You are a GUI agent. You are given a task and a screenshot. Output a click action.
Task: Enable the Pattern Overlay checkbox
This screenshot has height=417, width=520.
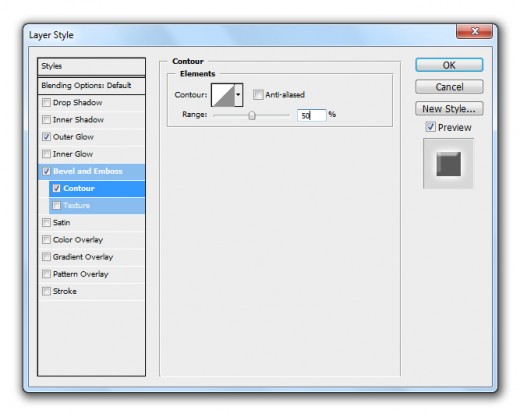[46, 274]
